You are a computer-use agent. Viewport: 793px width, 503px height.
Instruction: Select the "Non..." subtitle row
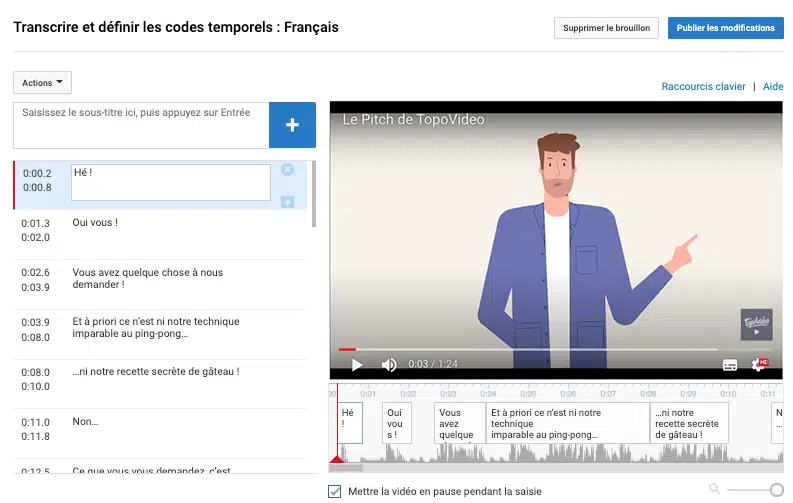pos(160,434)
